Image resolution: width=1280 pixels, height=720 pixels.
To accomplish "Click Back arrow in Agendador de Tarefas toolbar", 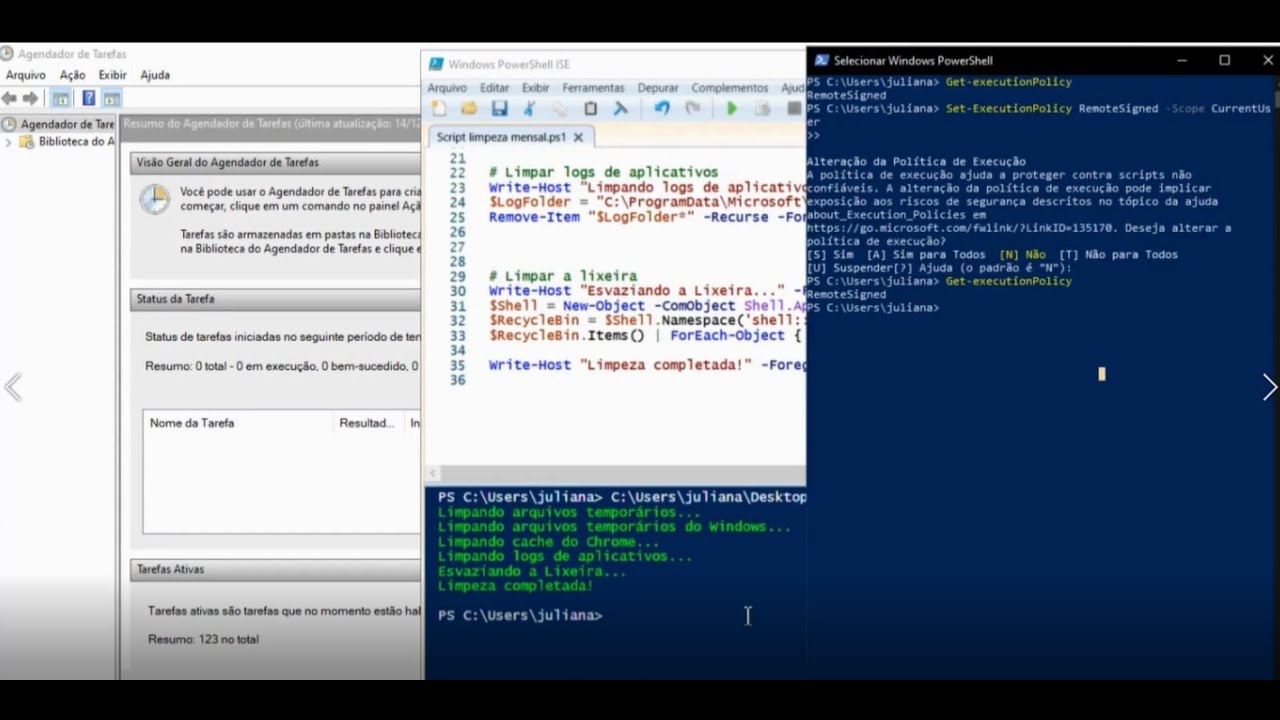I will (9, 98).
